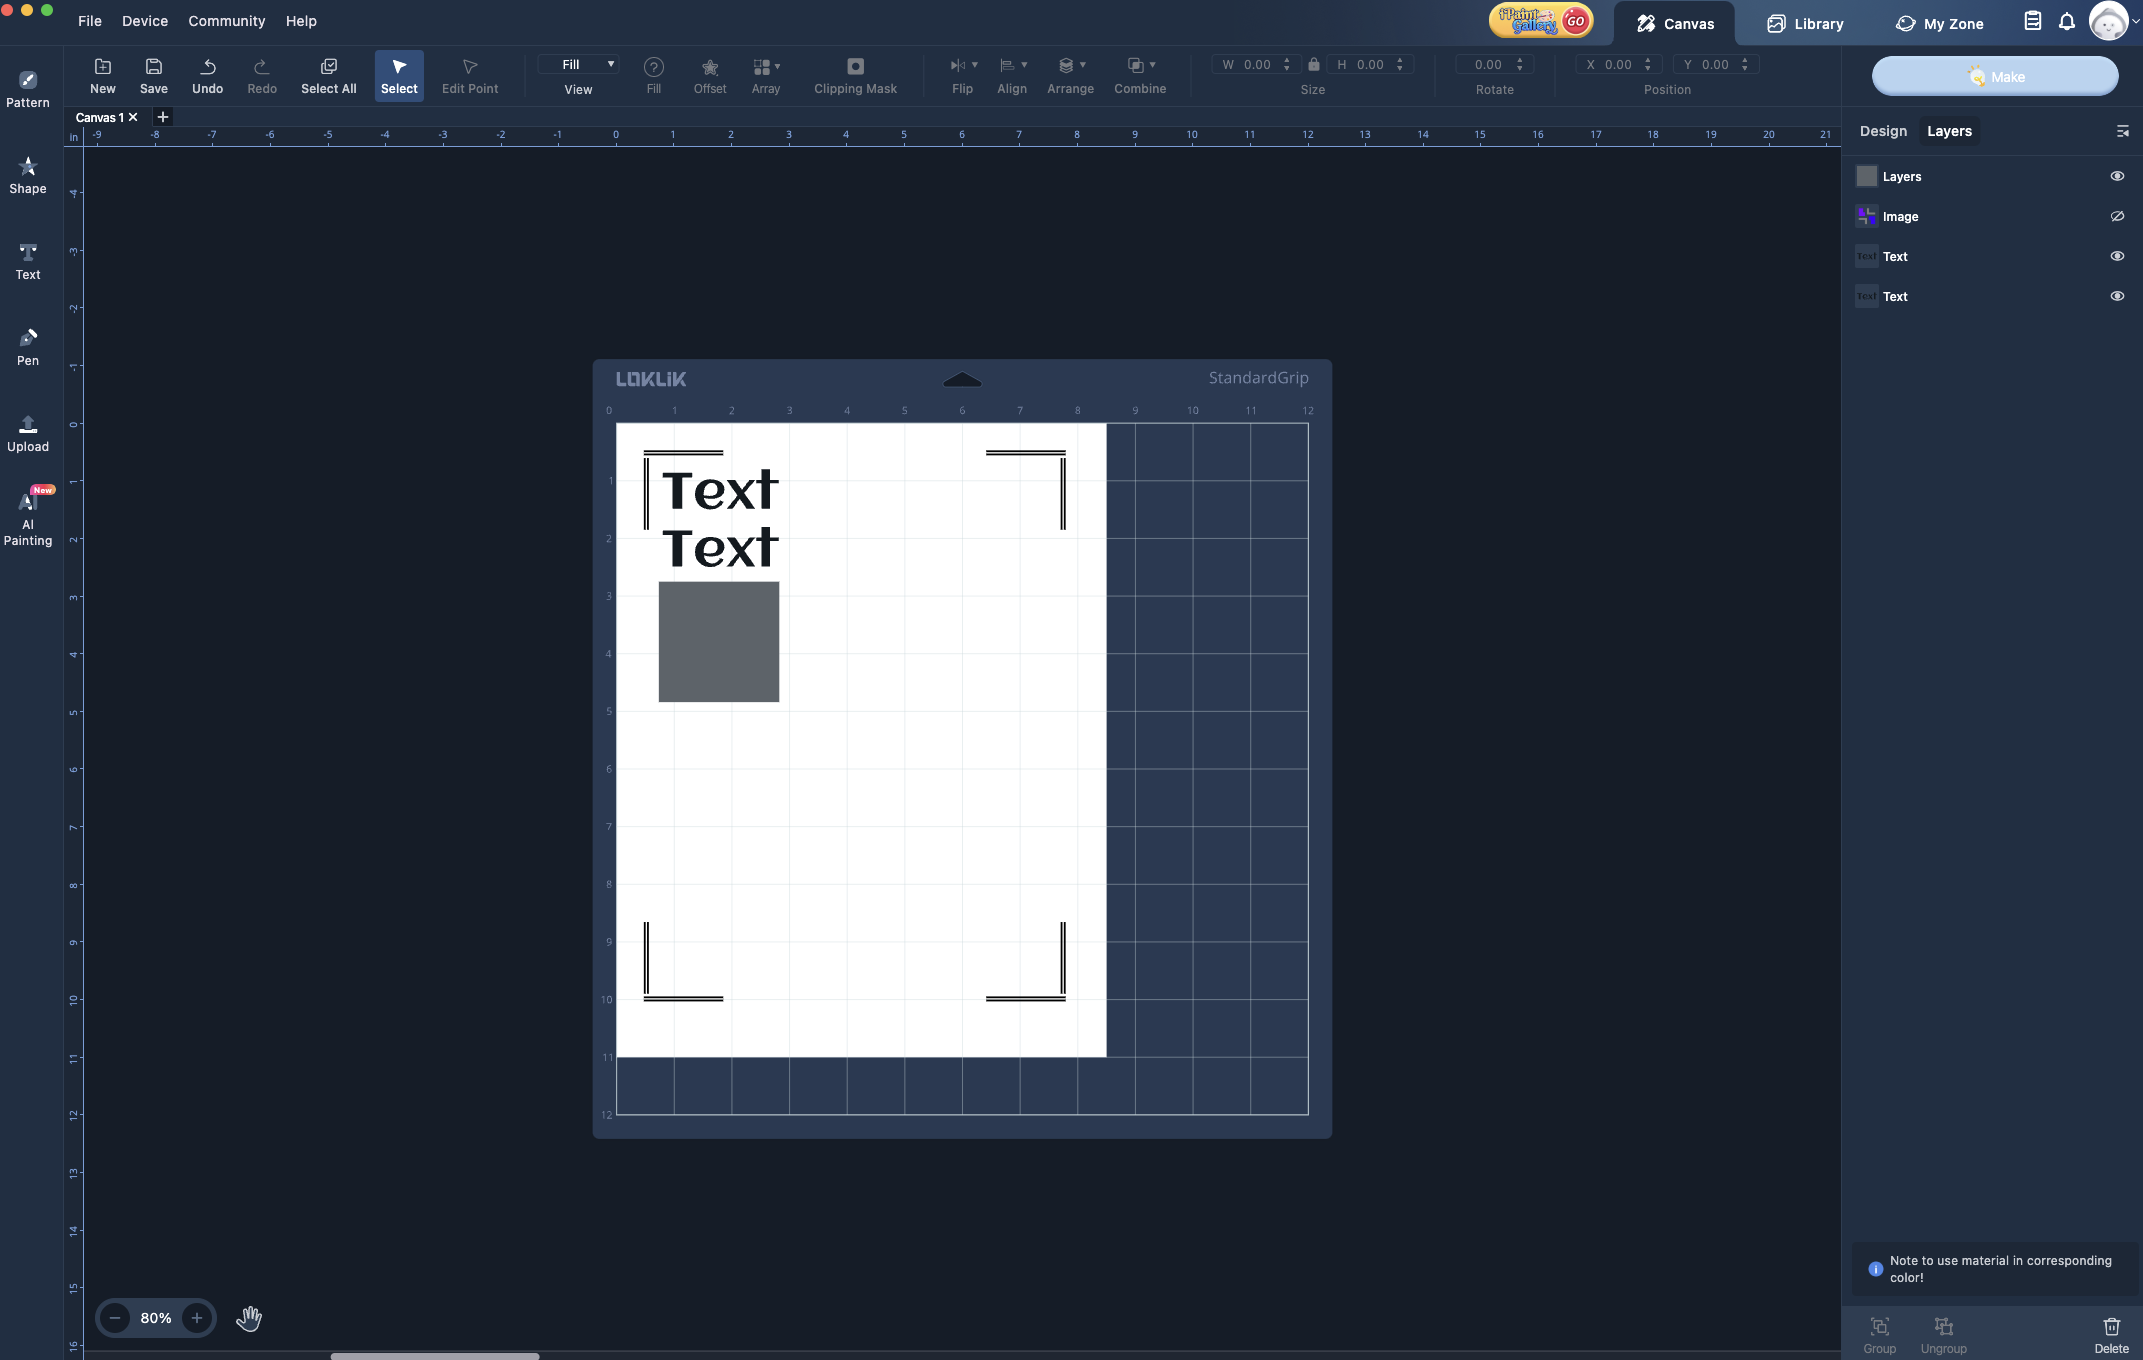2143x1360 pixels.
Task: Open the Shape tool
Action: (x=28, y=174)
